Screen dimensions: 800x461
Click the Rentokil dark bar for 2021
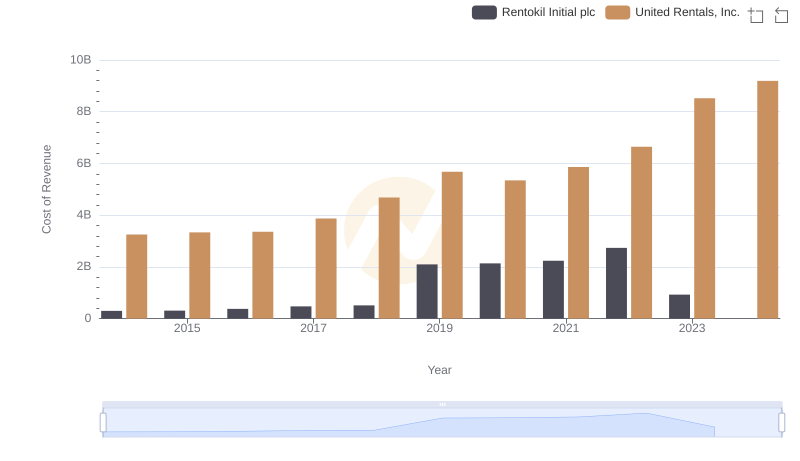pyautogui.click(x=554, y=290)
